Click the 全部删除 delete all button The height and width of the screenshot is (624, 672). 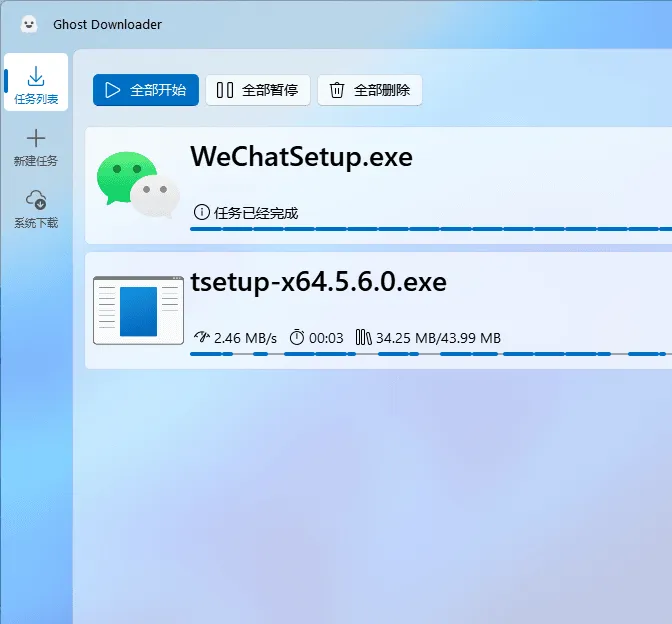click(x=370, y=90)
